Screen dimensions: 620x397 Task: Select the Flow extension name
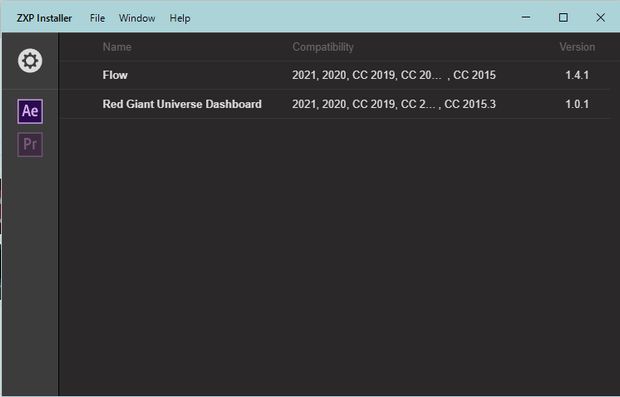click(x=115, y=75)
